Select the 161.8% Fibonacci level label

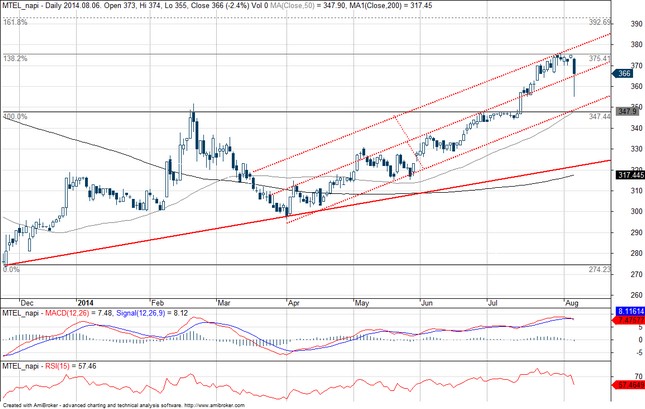tap(15, 22)
